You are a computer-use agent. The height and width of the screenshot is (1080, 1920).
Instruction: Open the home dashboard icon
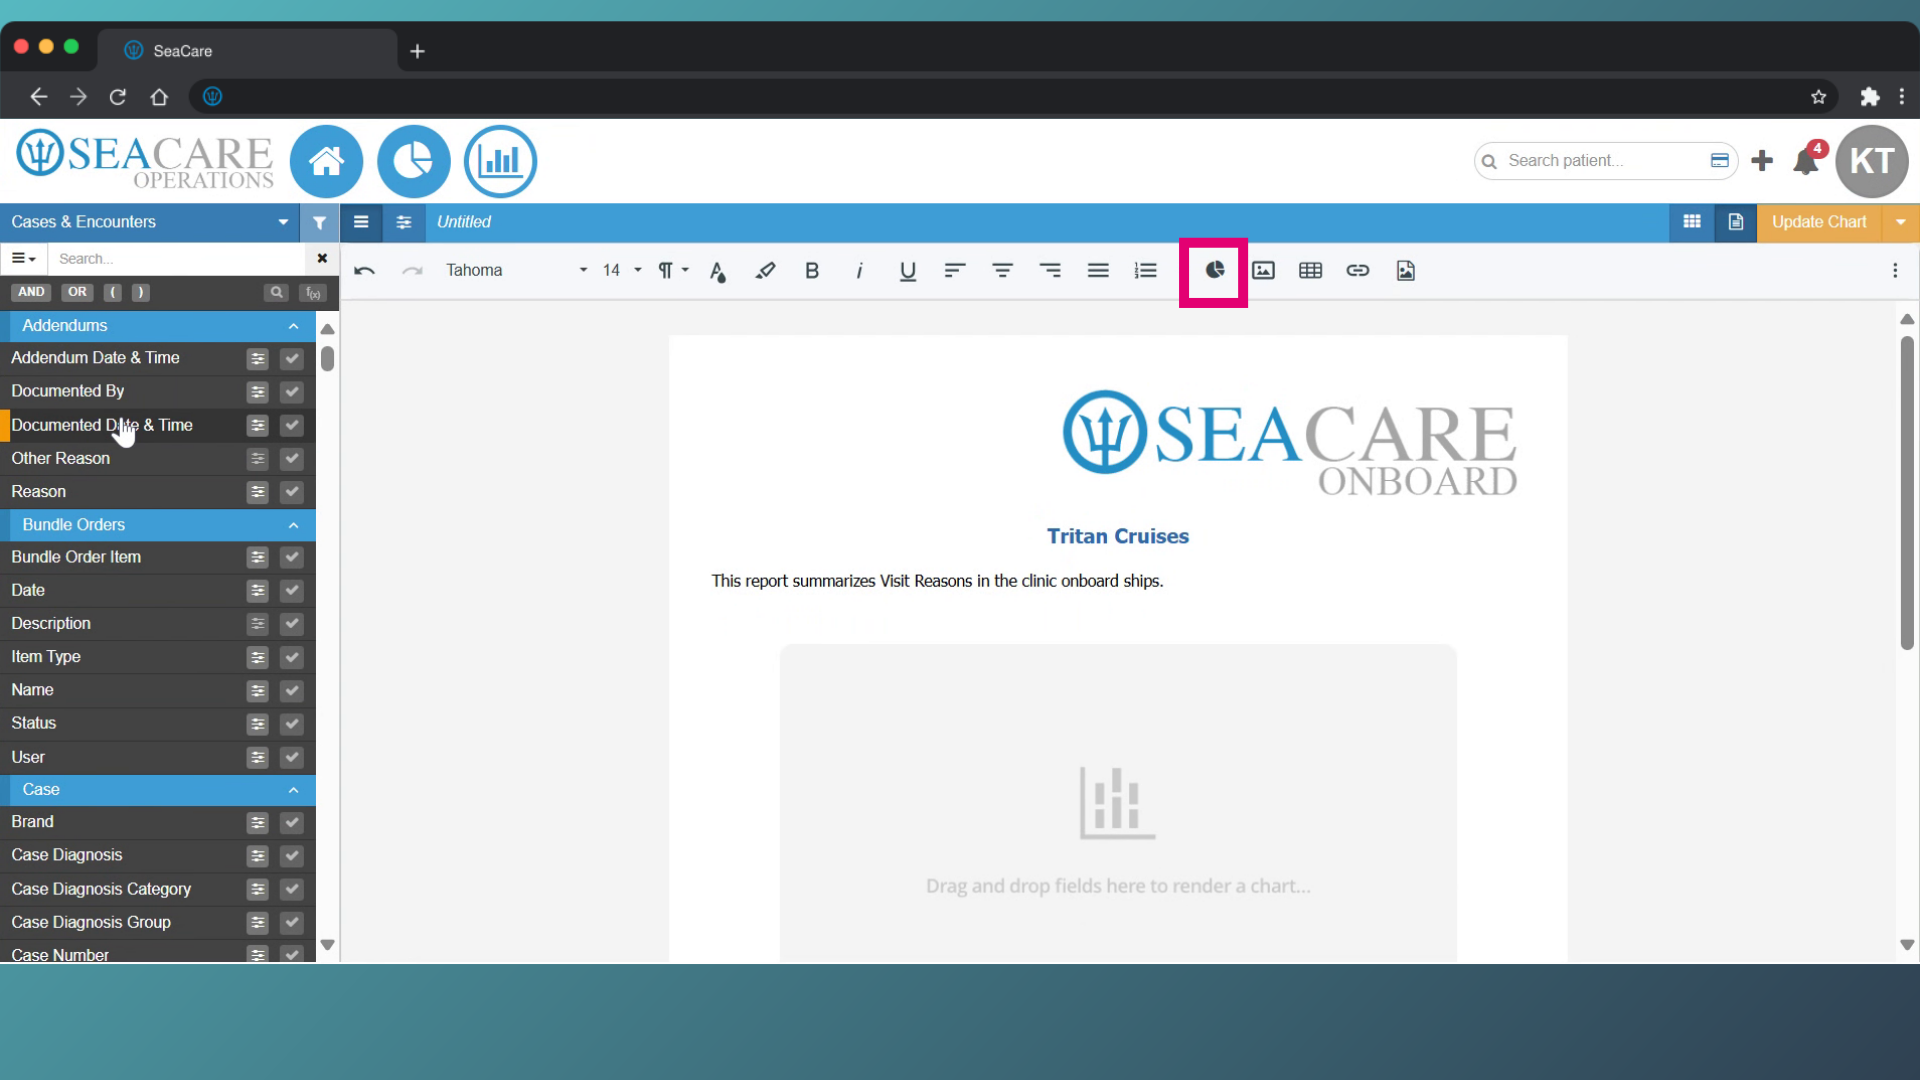[x=326, y=161]
